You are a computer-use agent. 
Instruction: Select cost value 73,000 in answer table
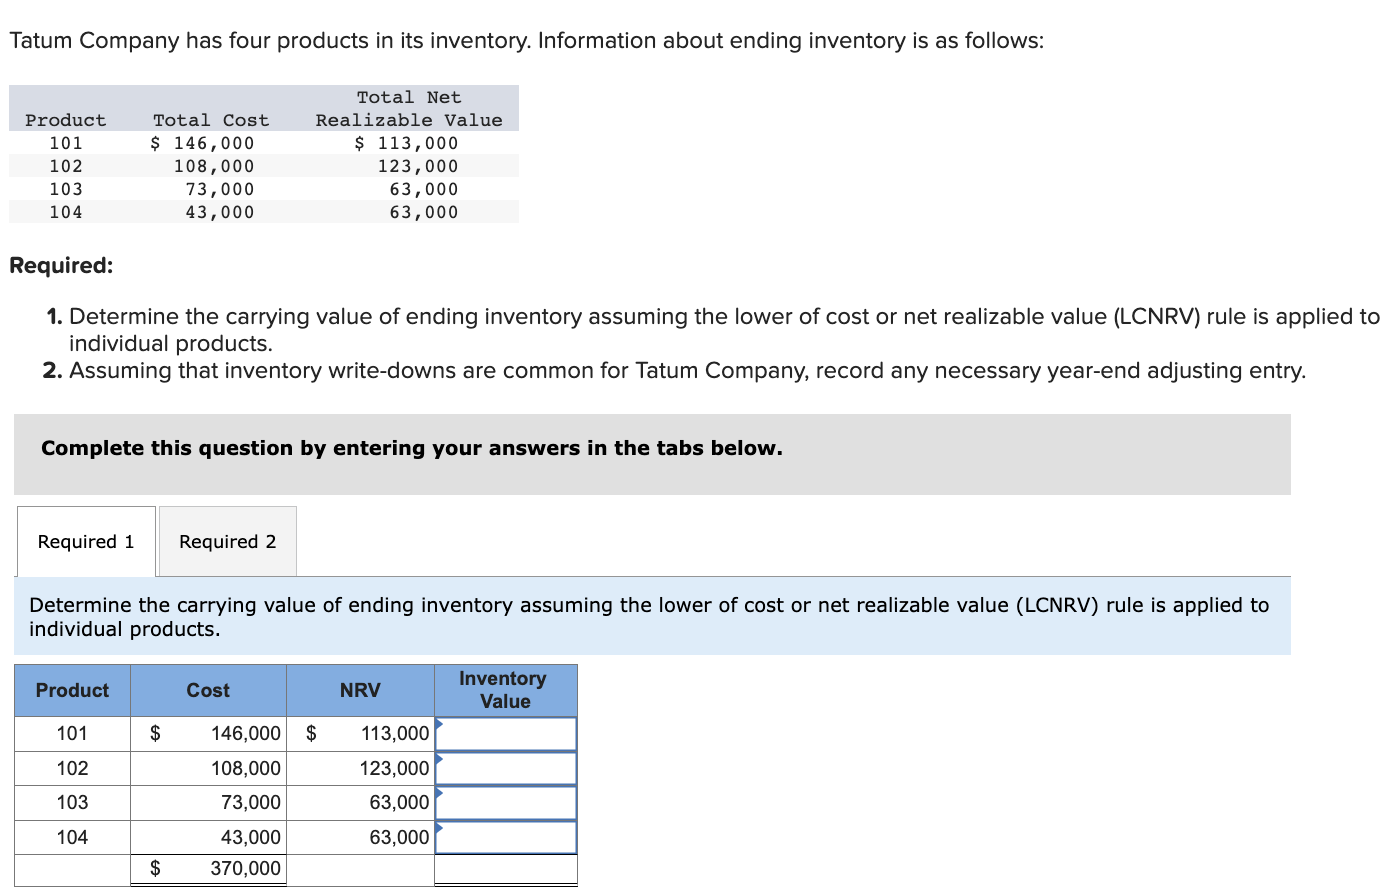[x=251, y=802]
